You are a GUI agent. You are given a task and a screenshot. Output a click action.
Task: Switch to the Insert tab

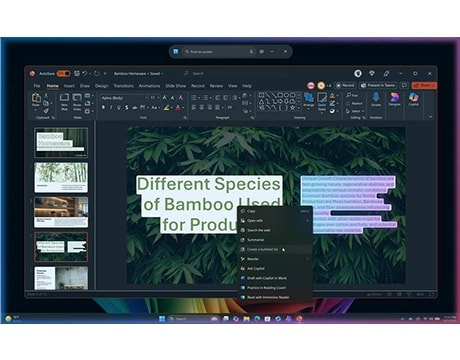69,86
